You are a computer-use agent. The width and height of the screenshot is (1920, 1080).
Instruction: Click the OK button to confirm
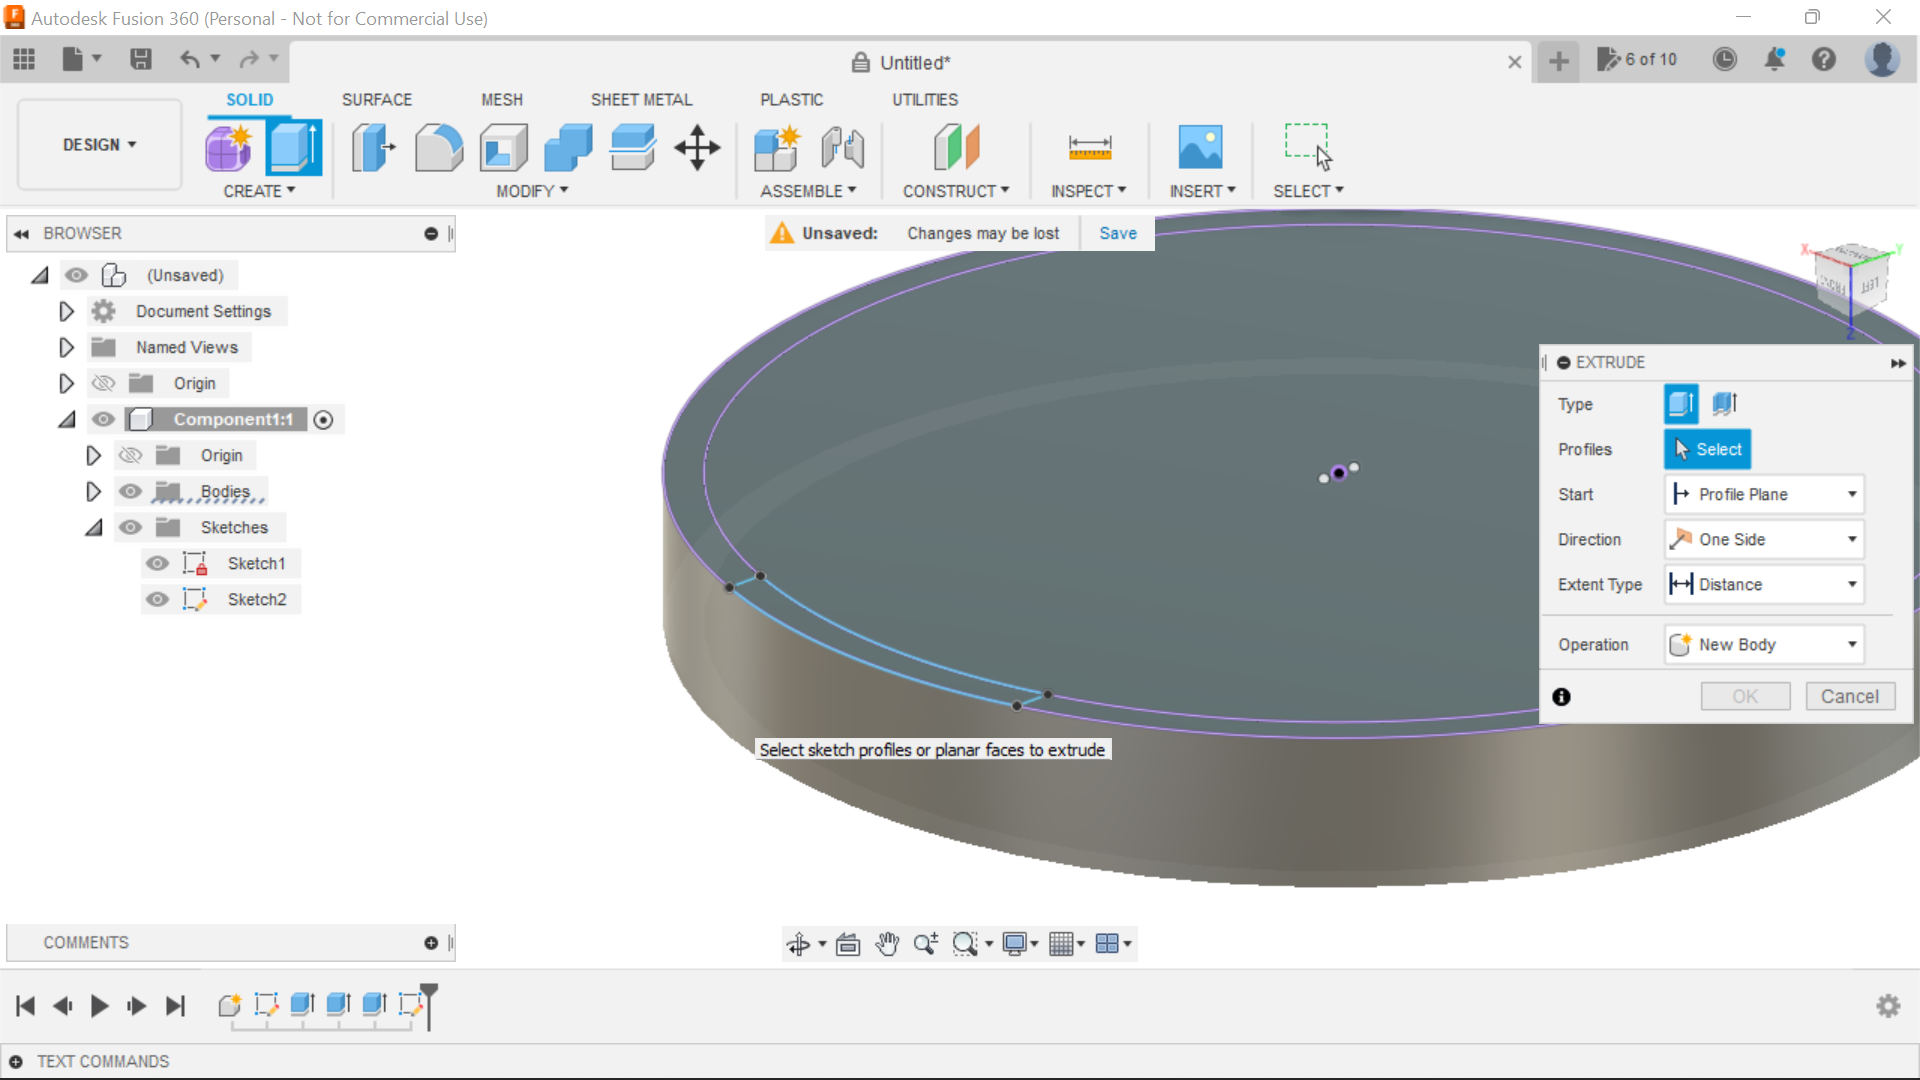pyautogui.click(x=1745, y=696)
